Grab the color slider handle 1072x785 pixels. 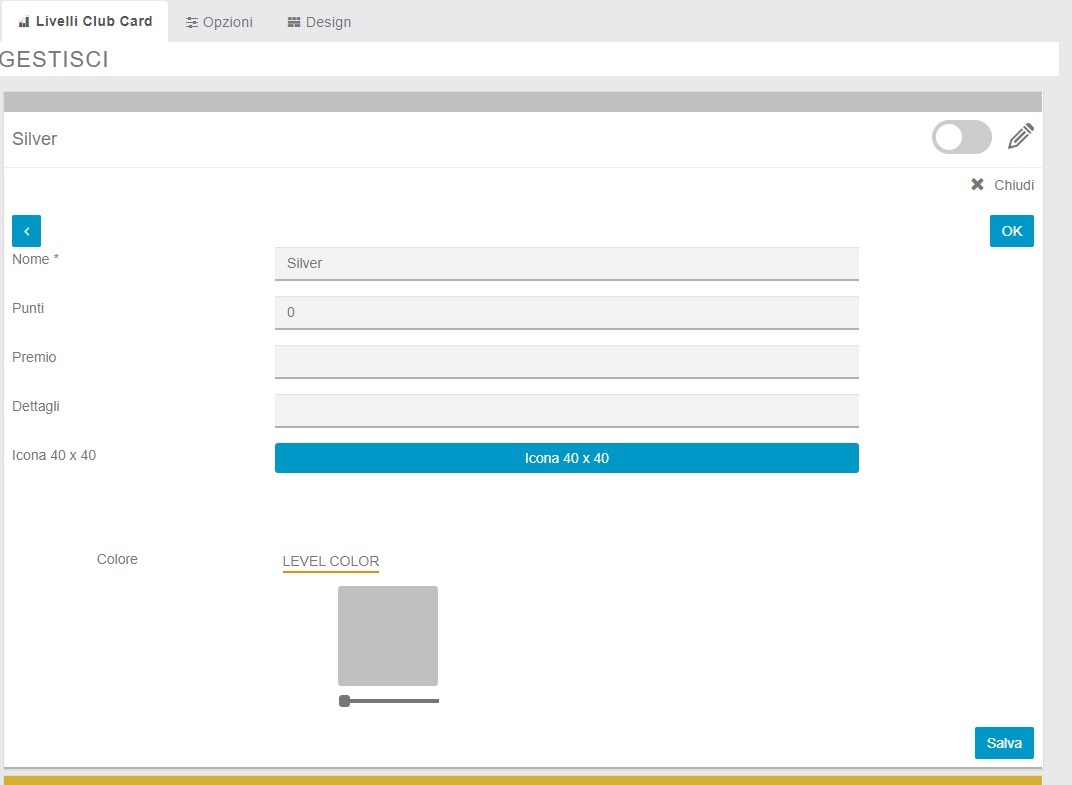[344, 701]
